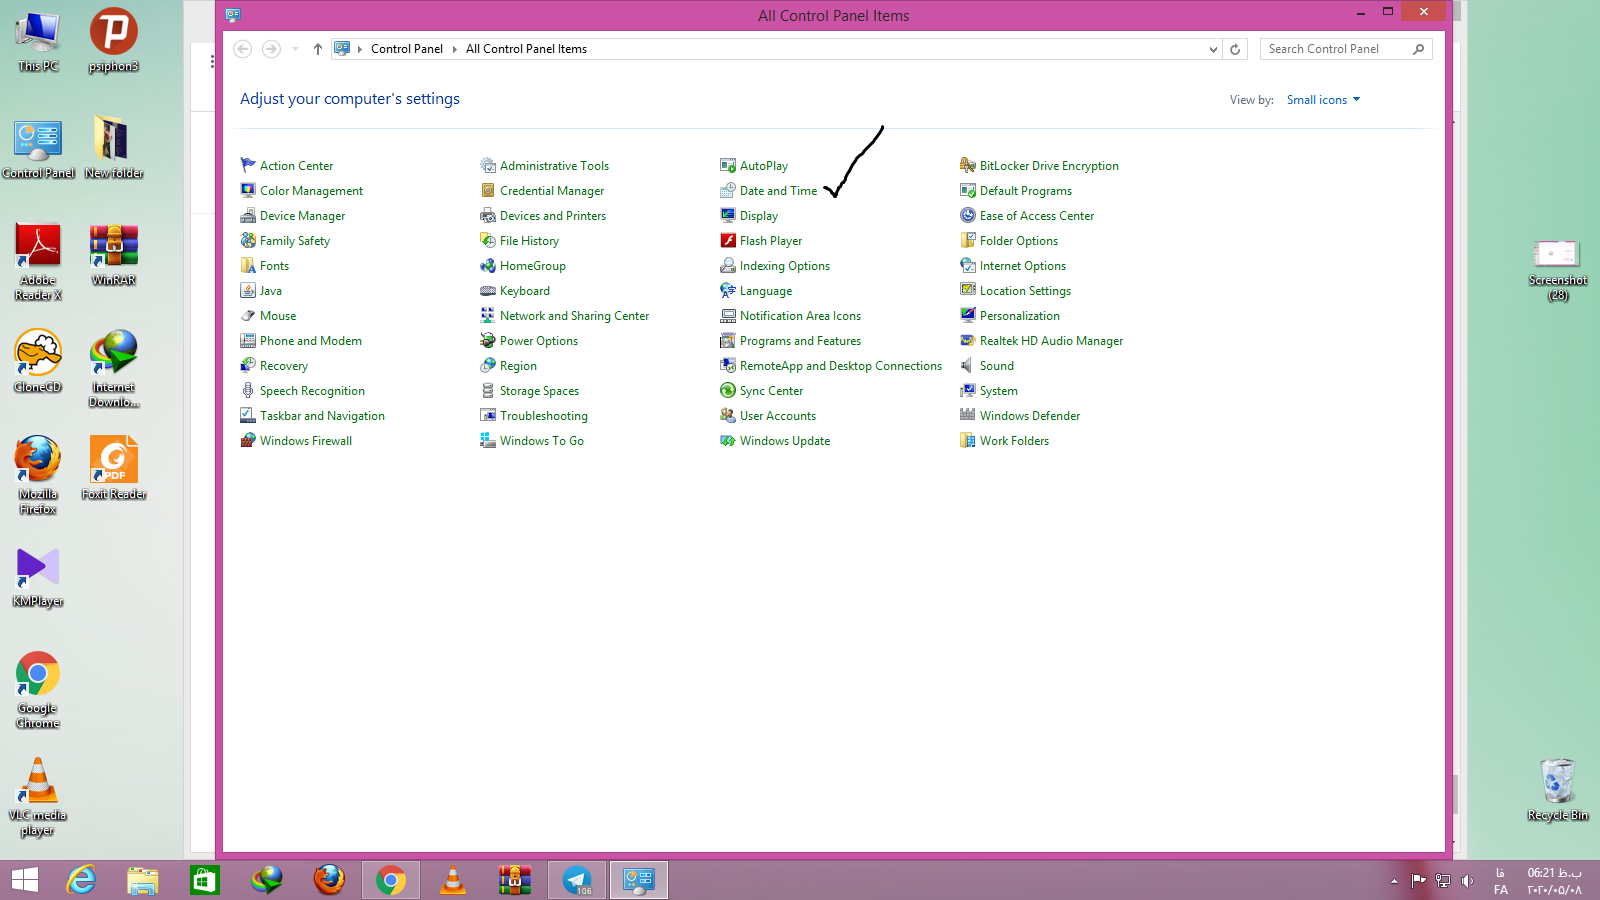
Task: Click the taskbar volume icon
Action: click(1467, 881)
